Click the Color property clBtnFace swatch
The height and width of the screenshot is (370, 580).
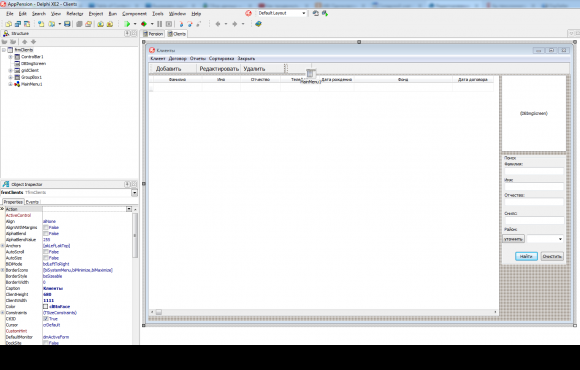pyautogui.click(x=45, y=307)
